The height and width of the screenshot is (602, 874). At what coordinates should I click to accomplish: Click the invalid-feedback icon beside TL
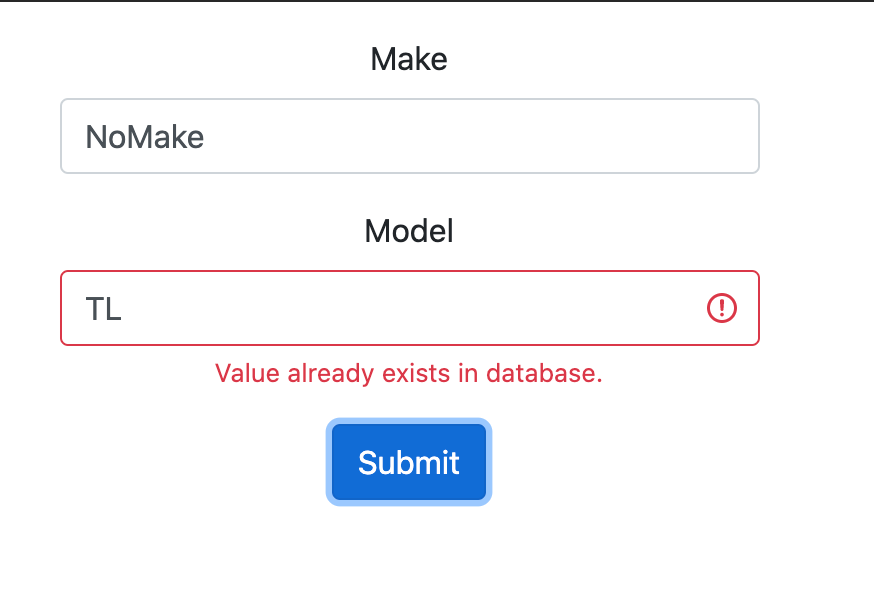pos(722,308)
